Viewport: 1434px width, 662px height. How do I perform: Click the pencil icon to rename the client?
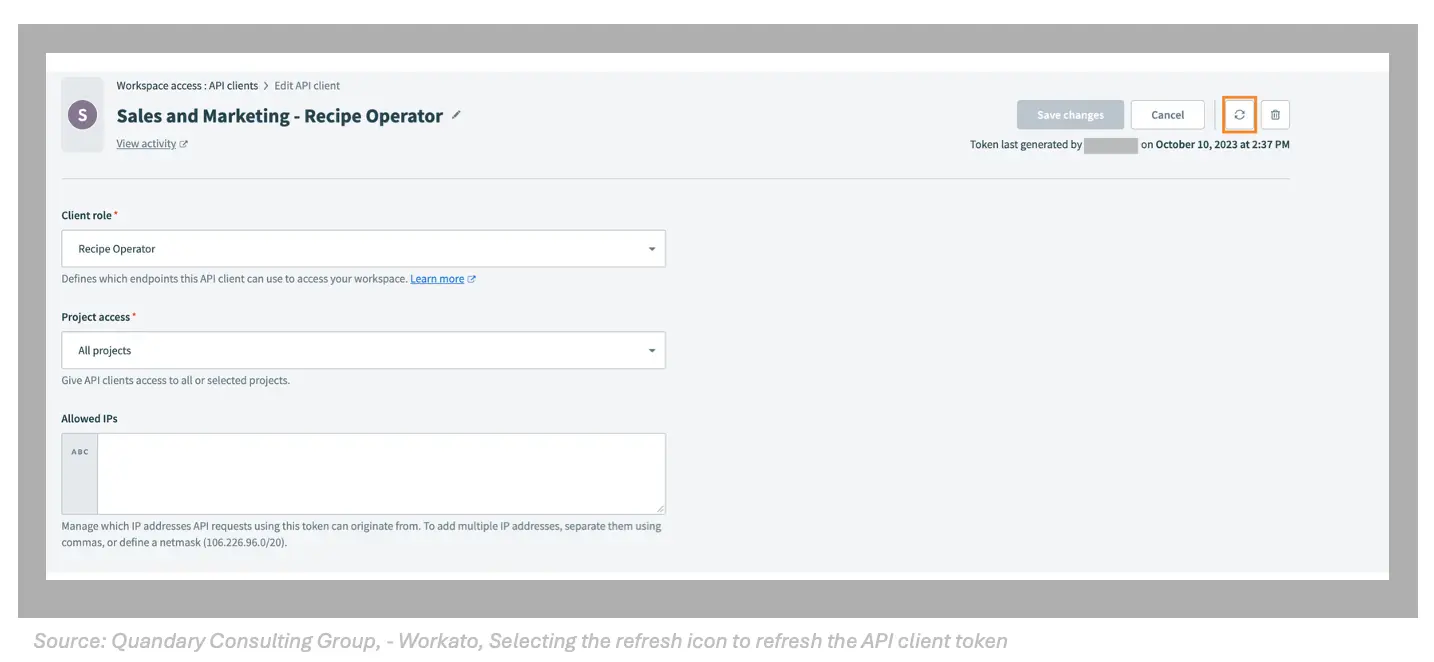pyautogui.click(x=456, y=115)
